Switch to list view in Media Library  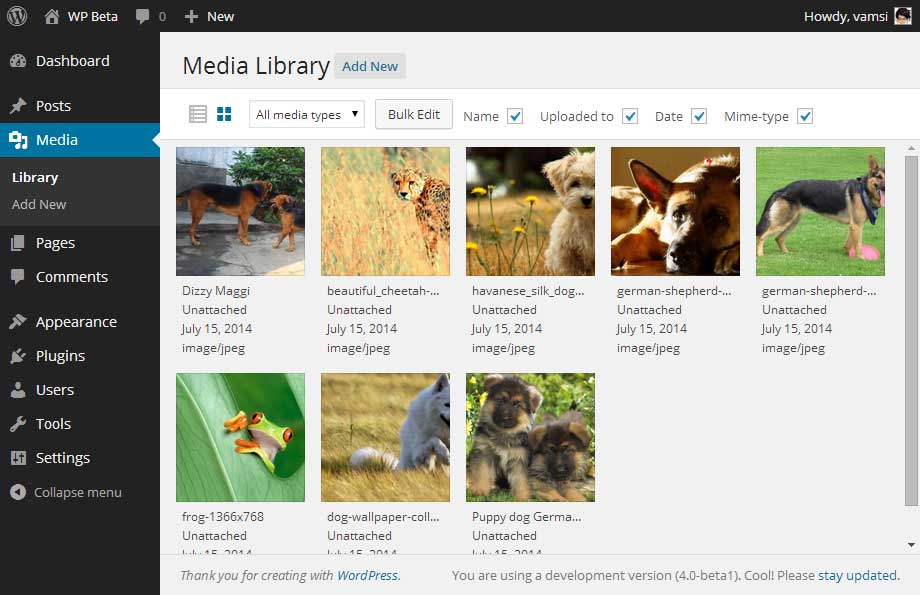pyautogui.click(x=197, y=114)
